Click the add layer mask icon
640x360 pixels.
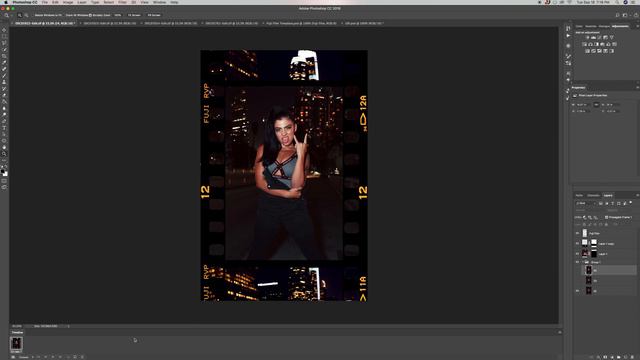coord(605,357)
